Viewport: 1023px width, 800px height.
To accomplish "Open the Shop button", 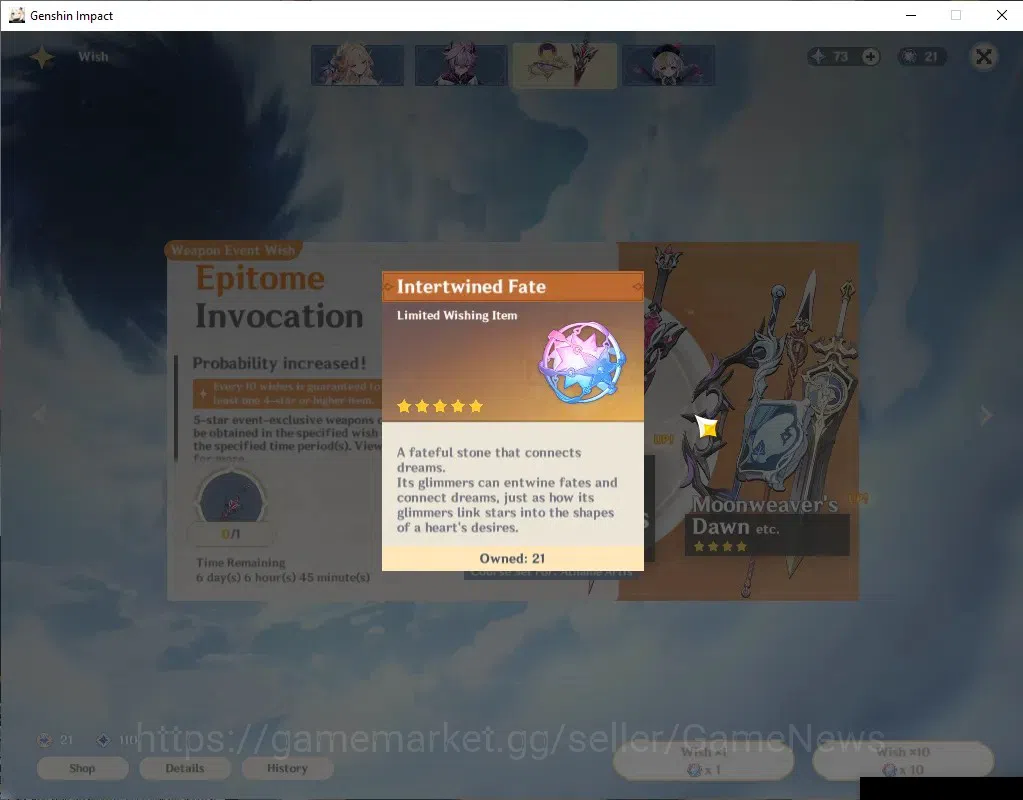I will click(x=82, y=768).
